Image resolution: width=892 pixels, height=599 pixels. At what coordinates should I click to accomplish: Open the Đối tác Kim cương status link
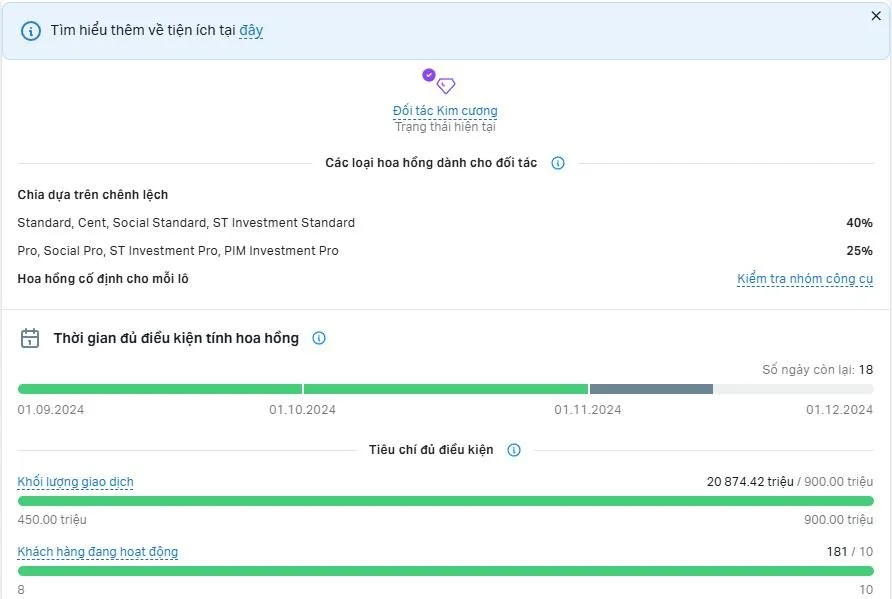pos(446,110)
